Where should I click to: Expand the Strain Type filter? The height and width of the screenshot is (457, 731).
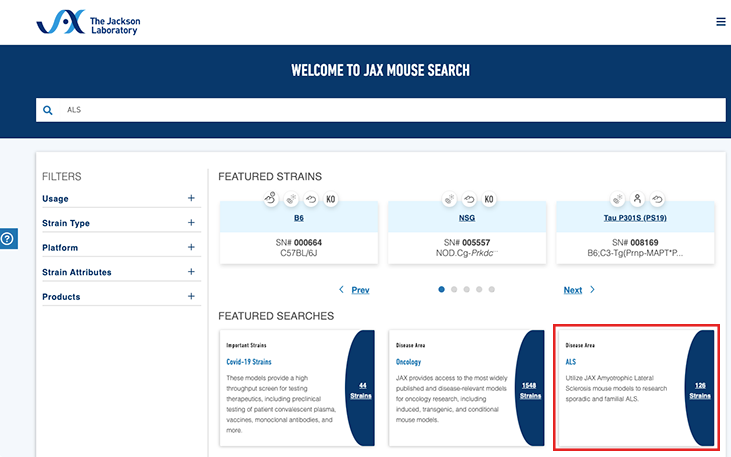[x=191, y=222]
